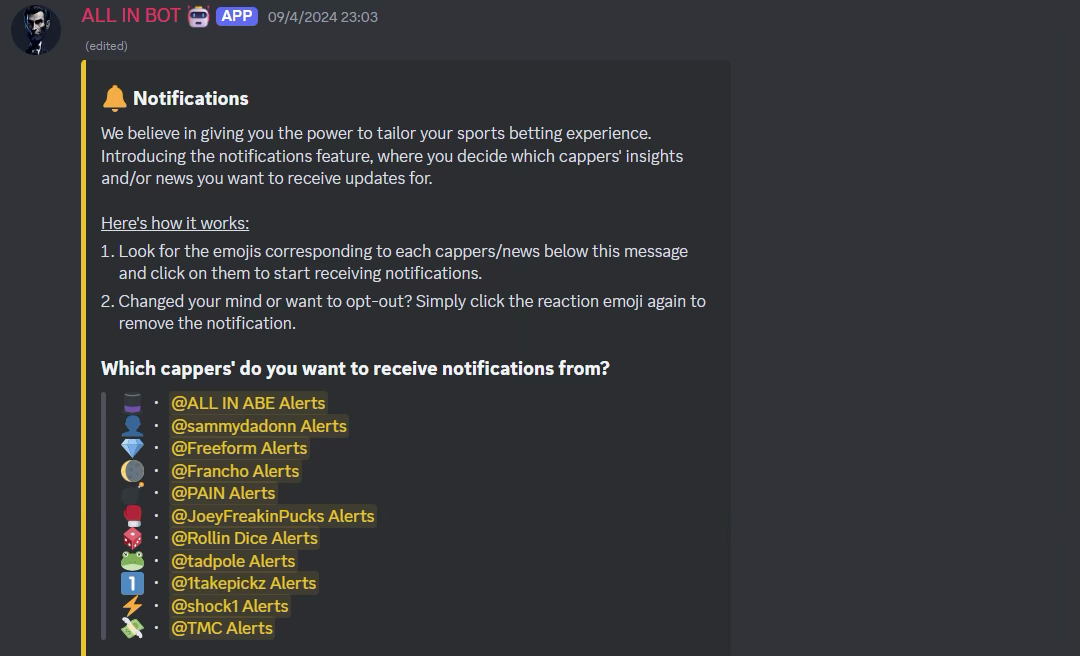Select the diamond emoji next to Freeform Alerts
1080x656 pixels.
point(133,448)
